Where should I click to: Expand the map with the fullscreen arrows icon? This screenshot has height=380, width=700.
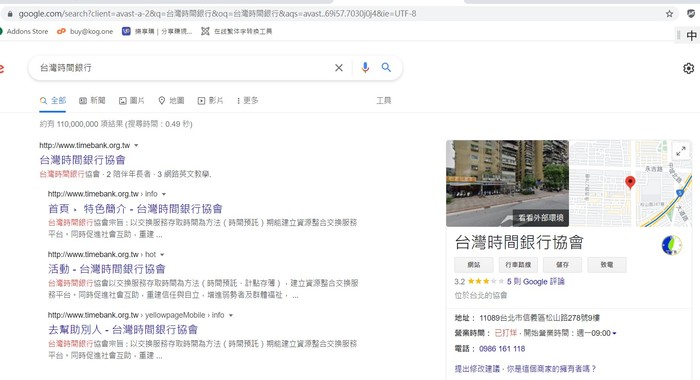[681, 151]
